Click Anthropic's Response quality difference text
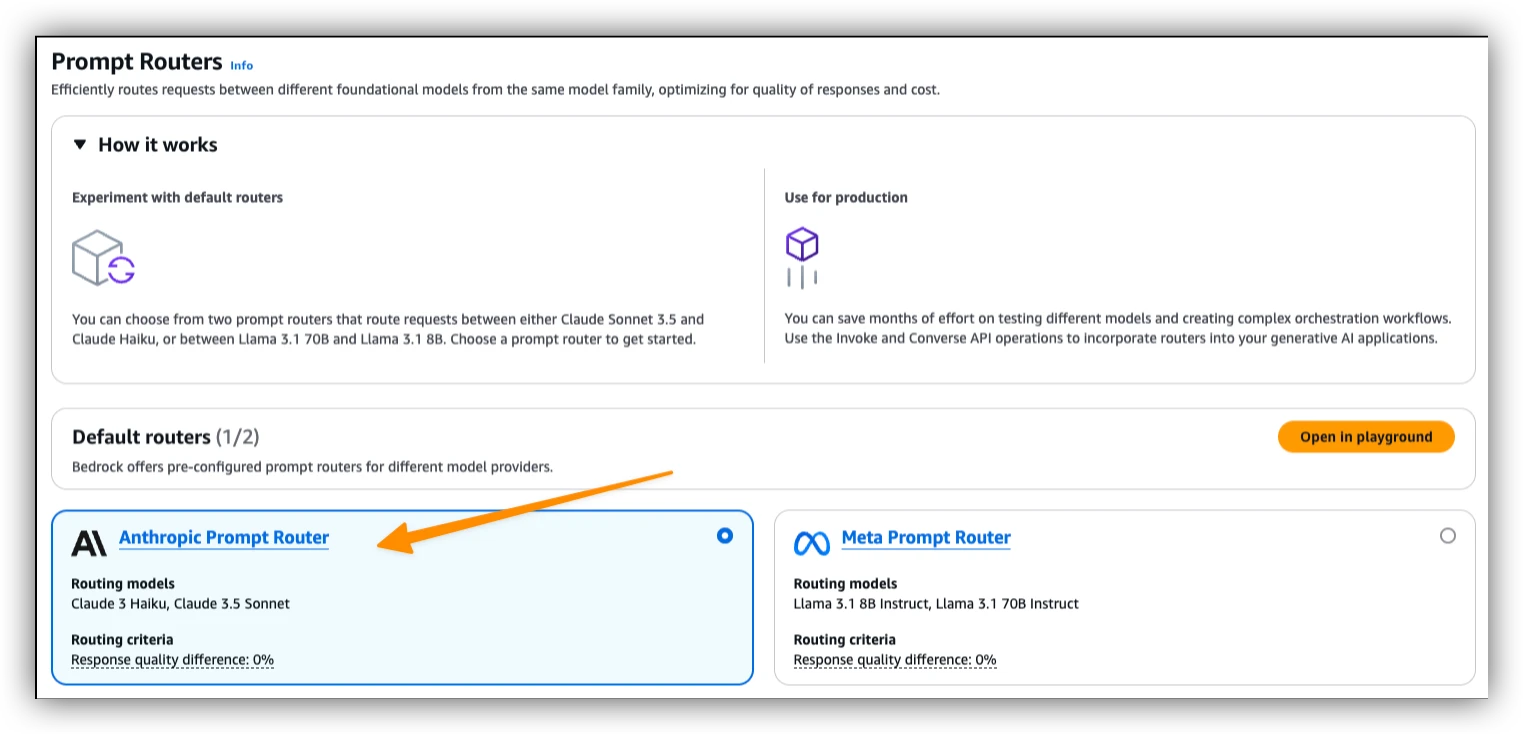 [x=173, y=660]
